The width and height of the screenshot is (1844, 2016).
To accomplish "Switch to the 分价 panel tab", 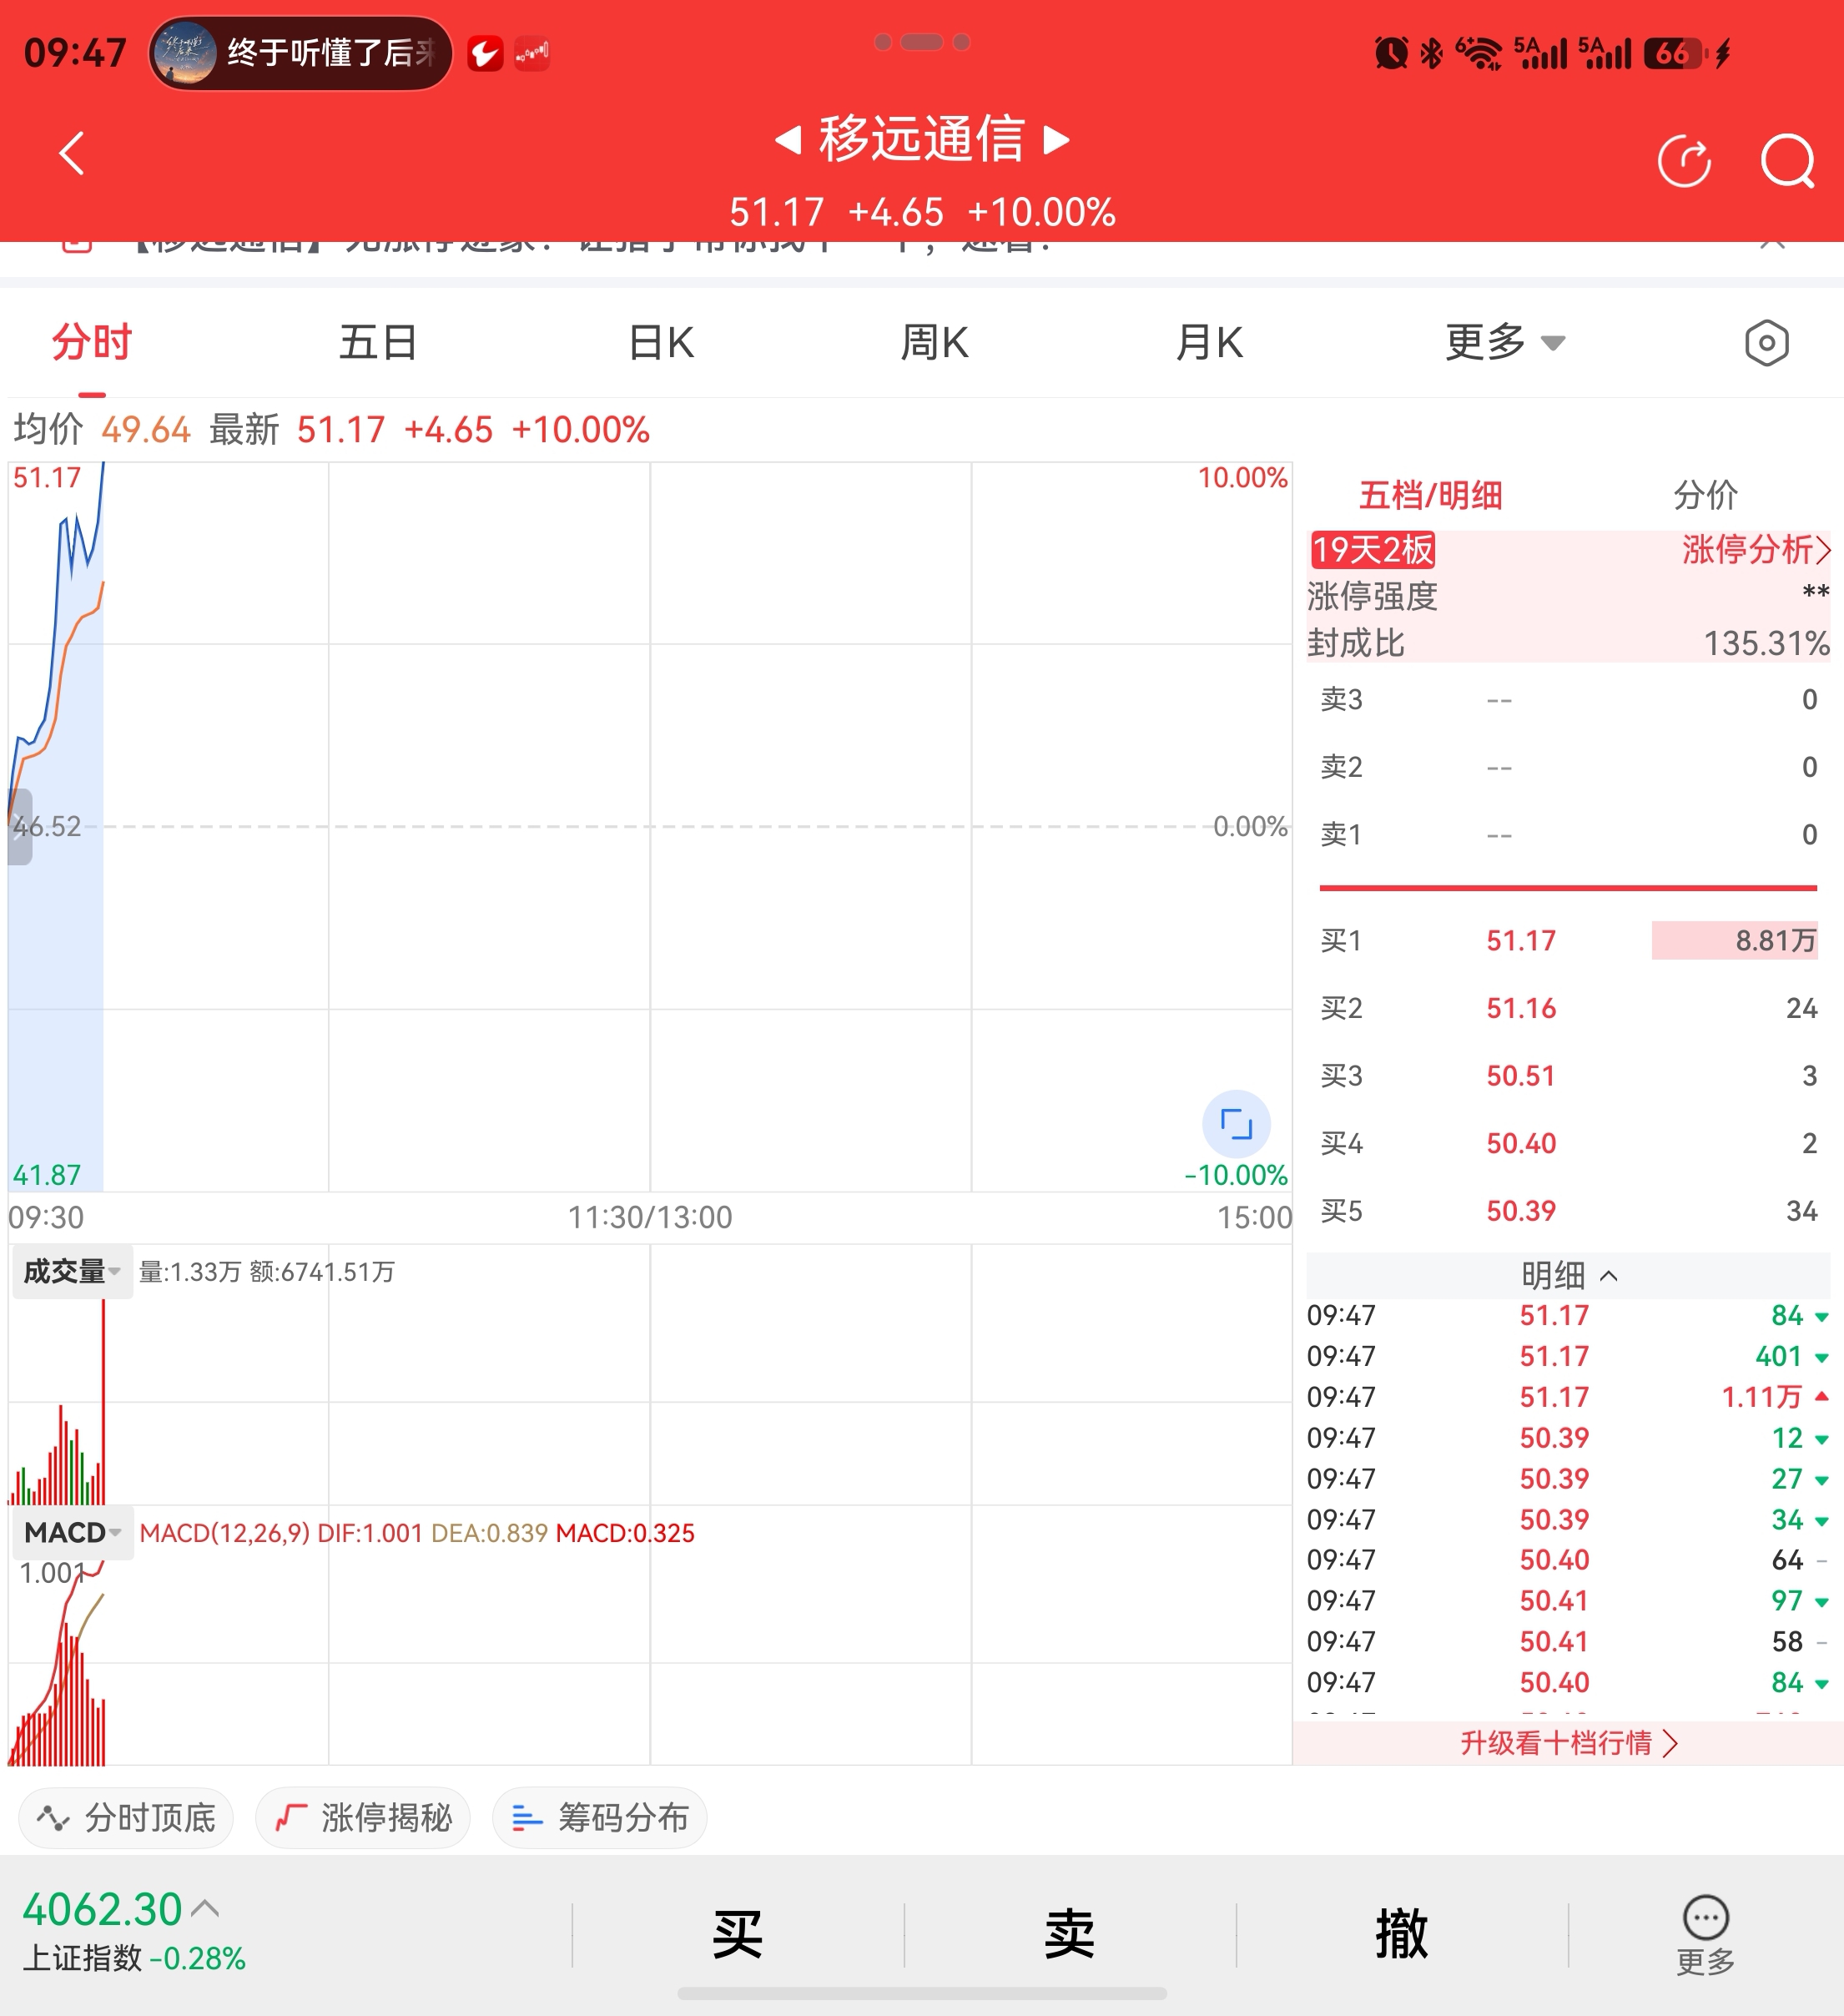I will (1706, 495).
